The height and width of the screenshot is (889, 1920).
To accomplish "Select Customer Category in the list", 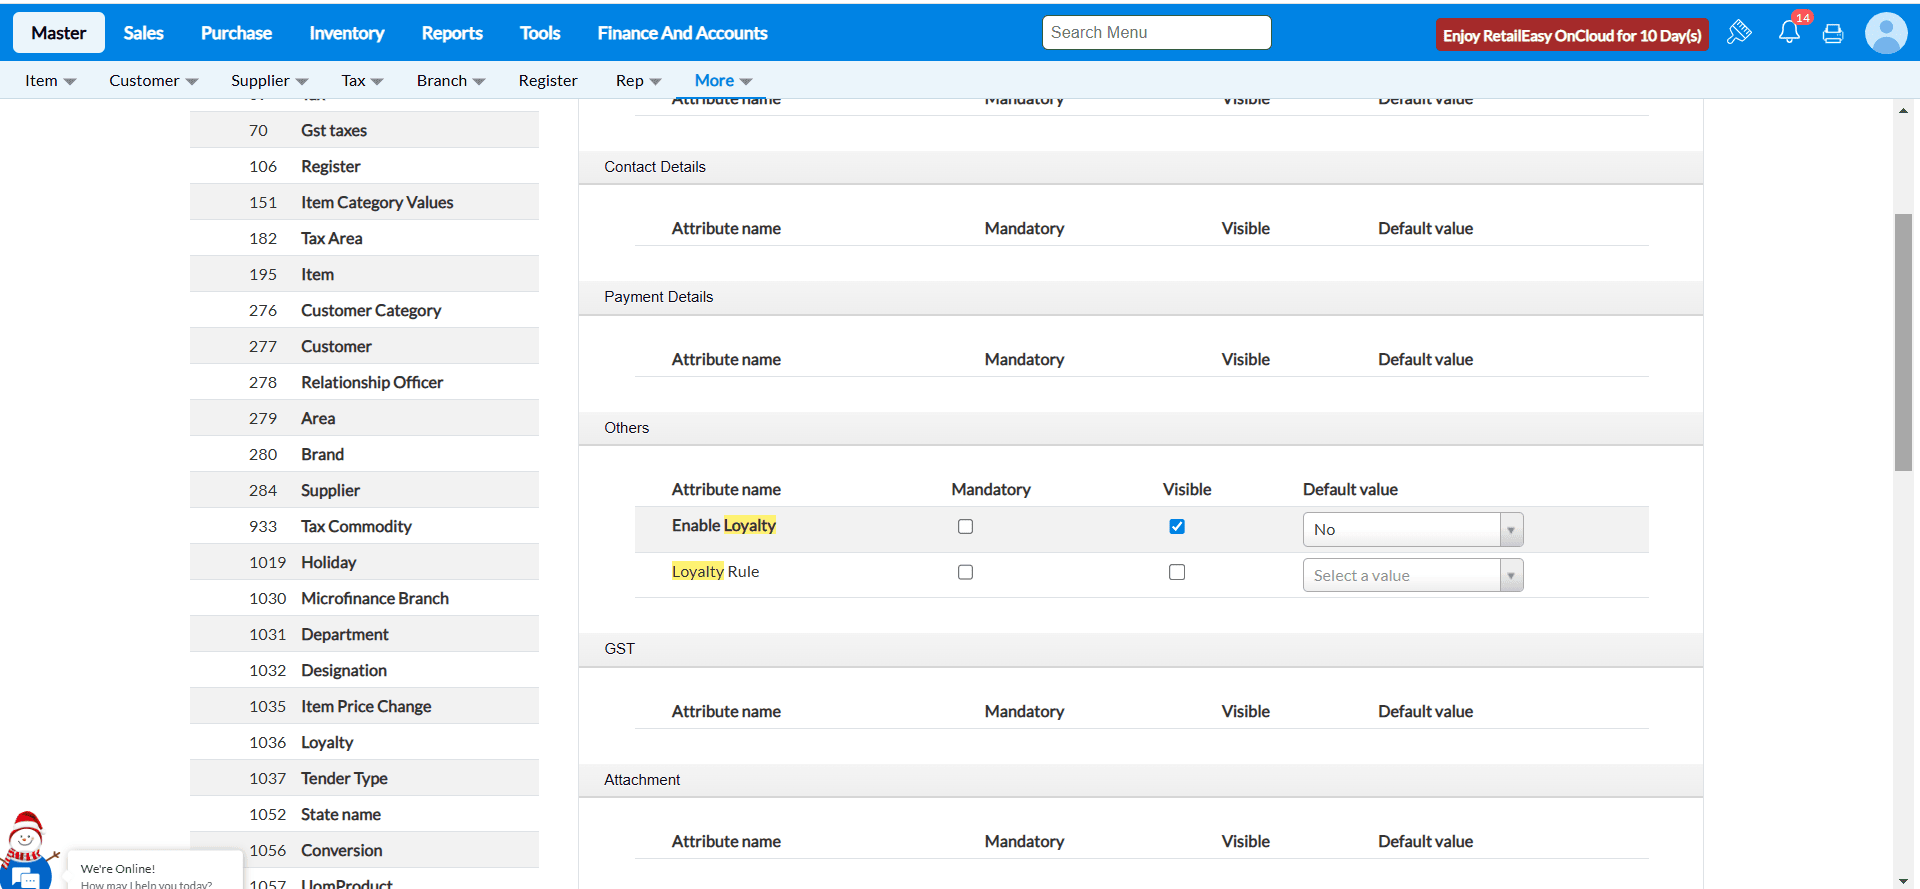I will click(x=371, y=311).
